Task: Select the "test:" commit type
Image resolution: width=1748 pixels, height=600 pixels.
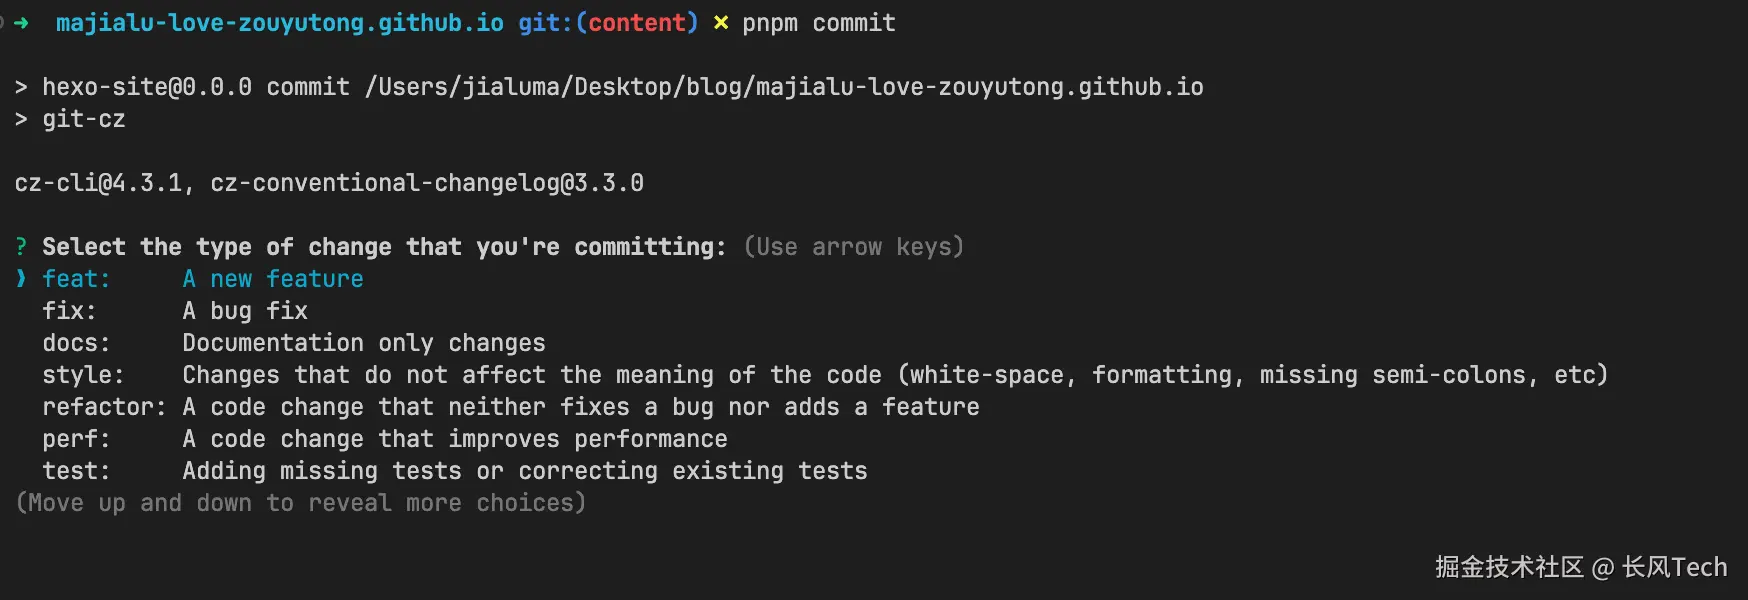Action: tap(76, 471)
